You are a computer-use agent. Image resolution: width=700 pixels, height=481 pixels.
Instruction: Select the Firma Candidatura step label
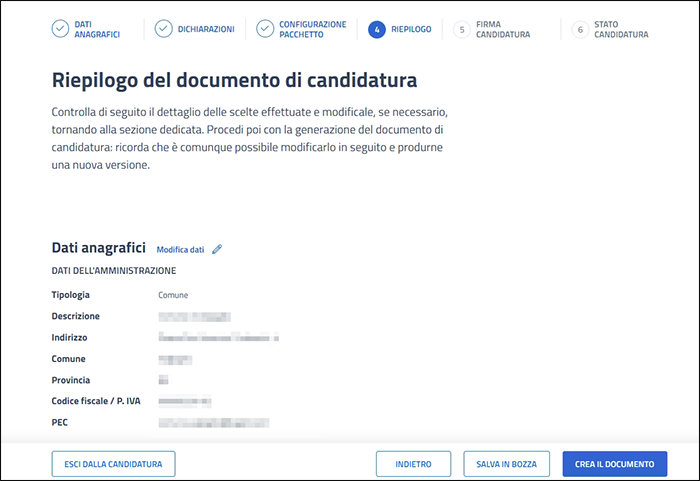[x=503, y=29]
